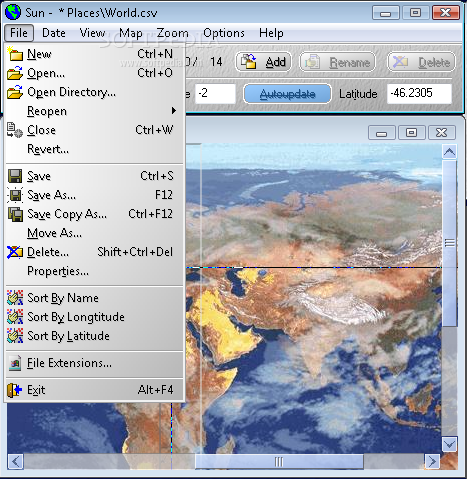Click the File Extensions icon
Viewport: 467px width, 479px height.
pos(15,363)
